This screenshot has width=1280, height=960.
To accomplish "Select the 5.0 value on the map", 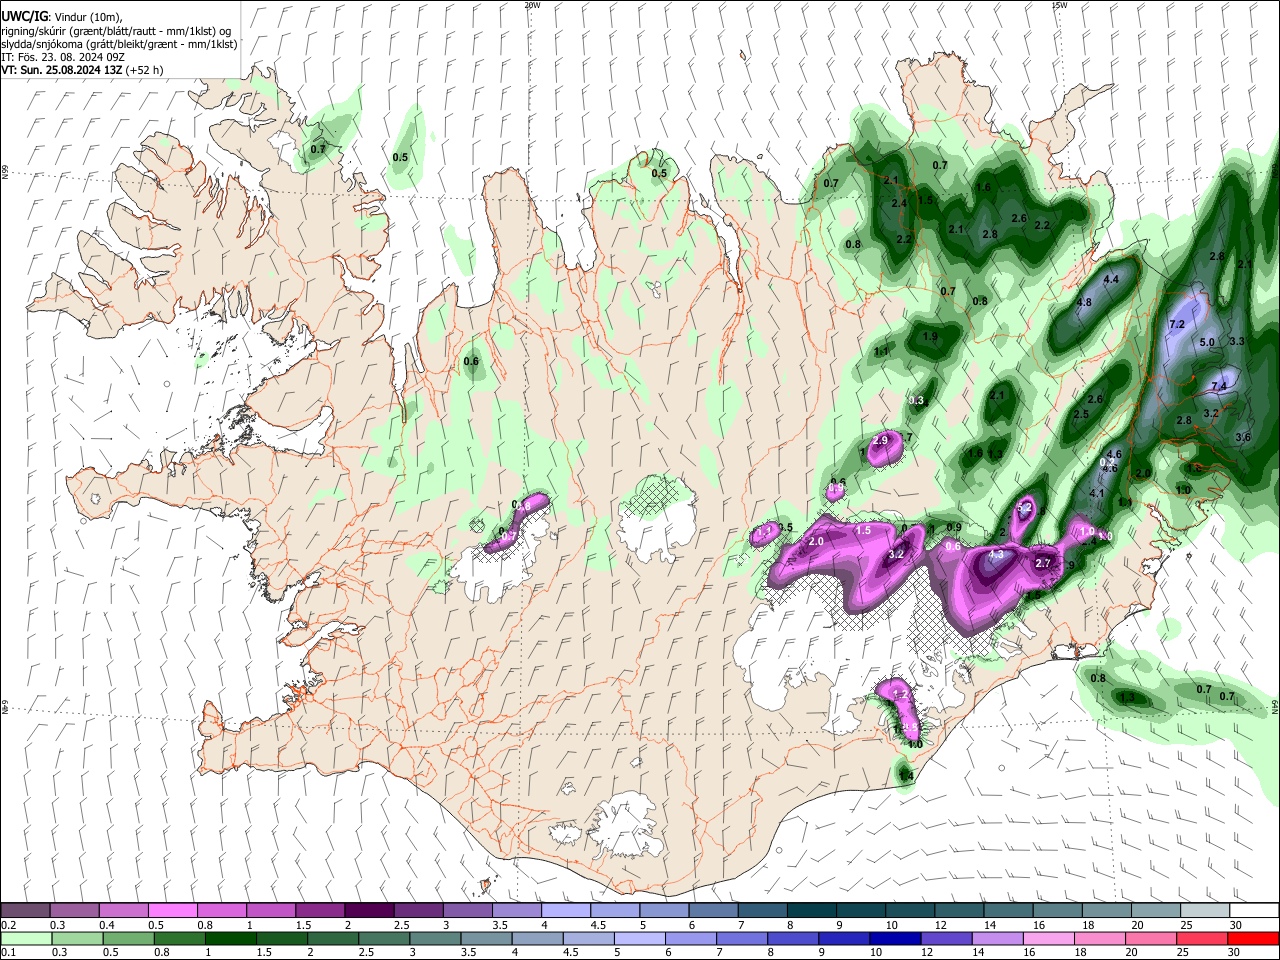I will click(1207, 342).
